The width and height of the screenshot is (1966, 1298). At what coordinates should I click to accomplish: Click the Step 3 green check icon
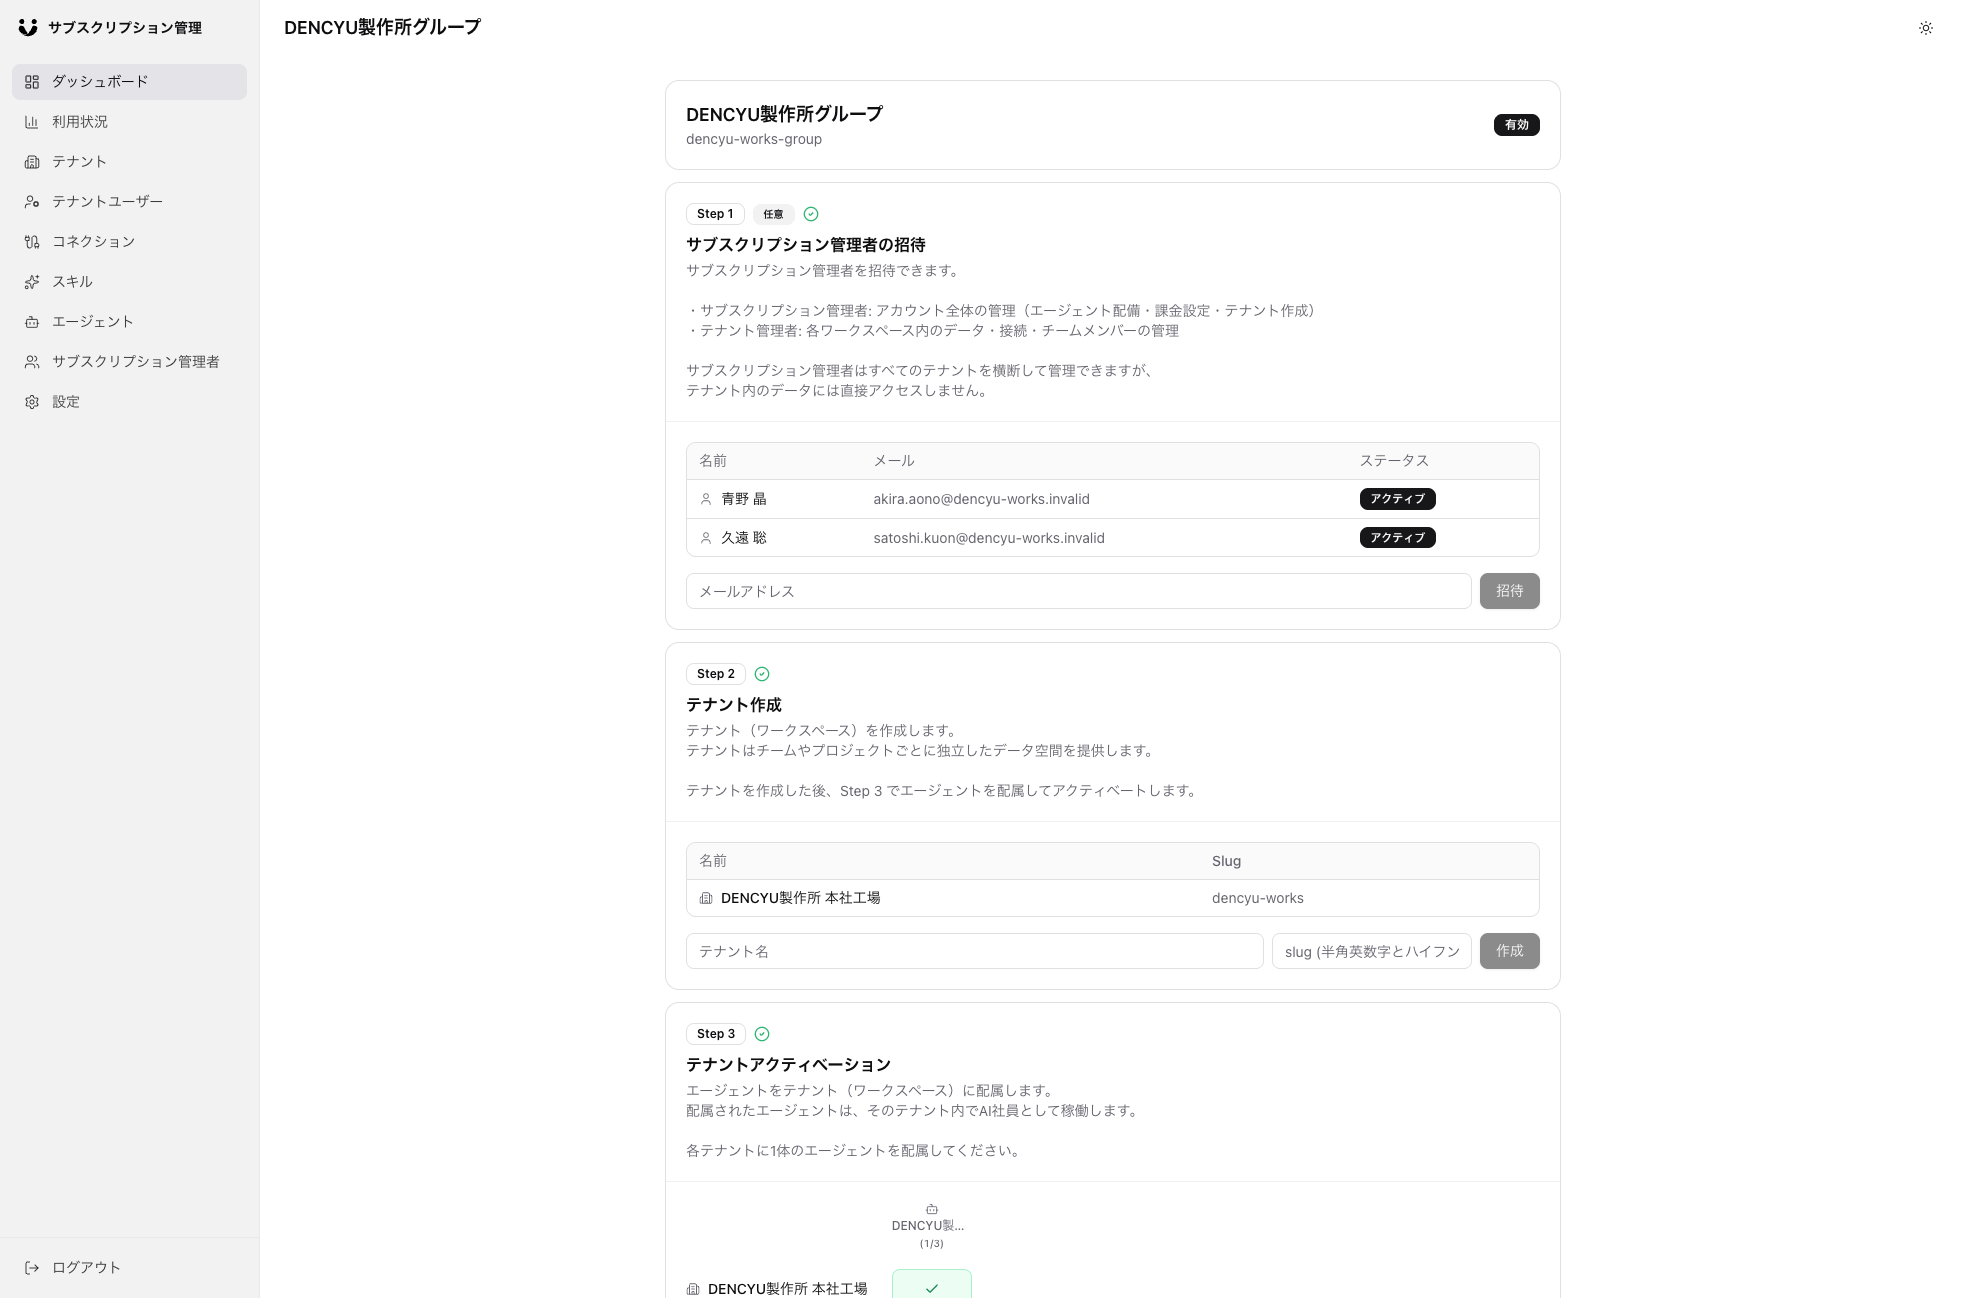tap(762, 1034)
